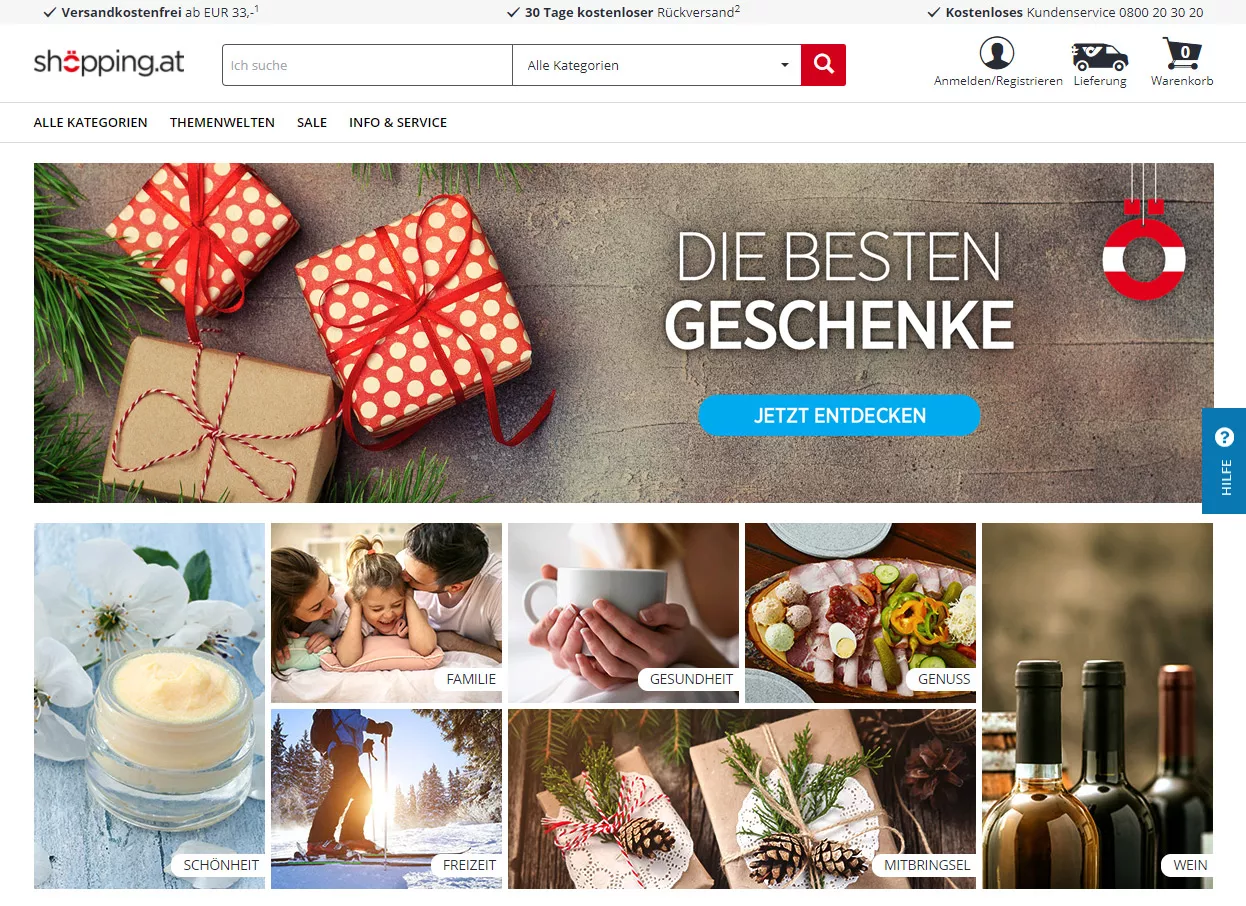The width and height of the screenshot is (1246, 906).
Task: Open the SCHÖNHEIT category tile
Action: coord(149,706)
